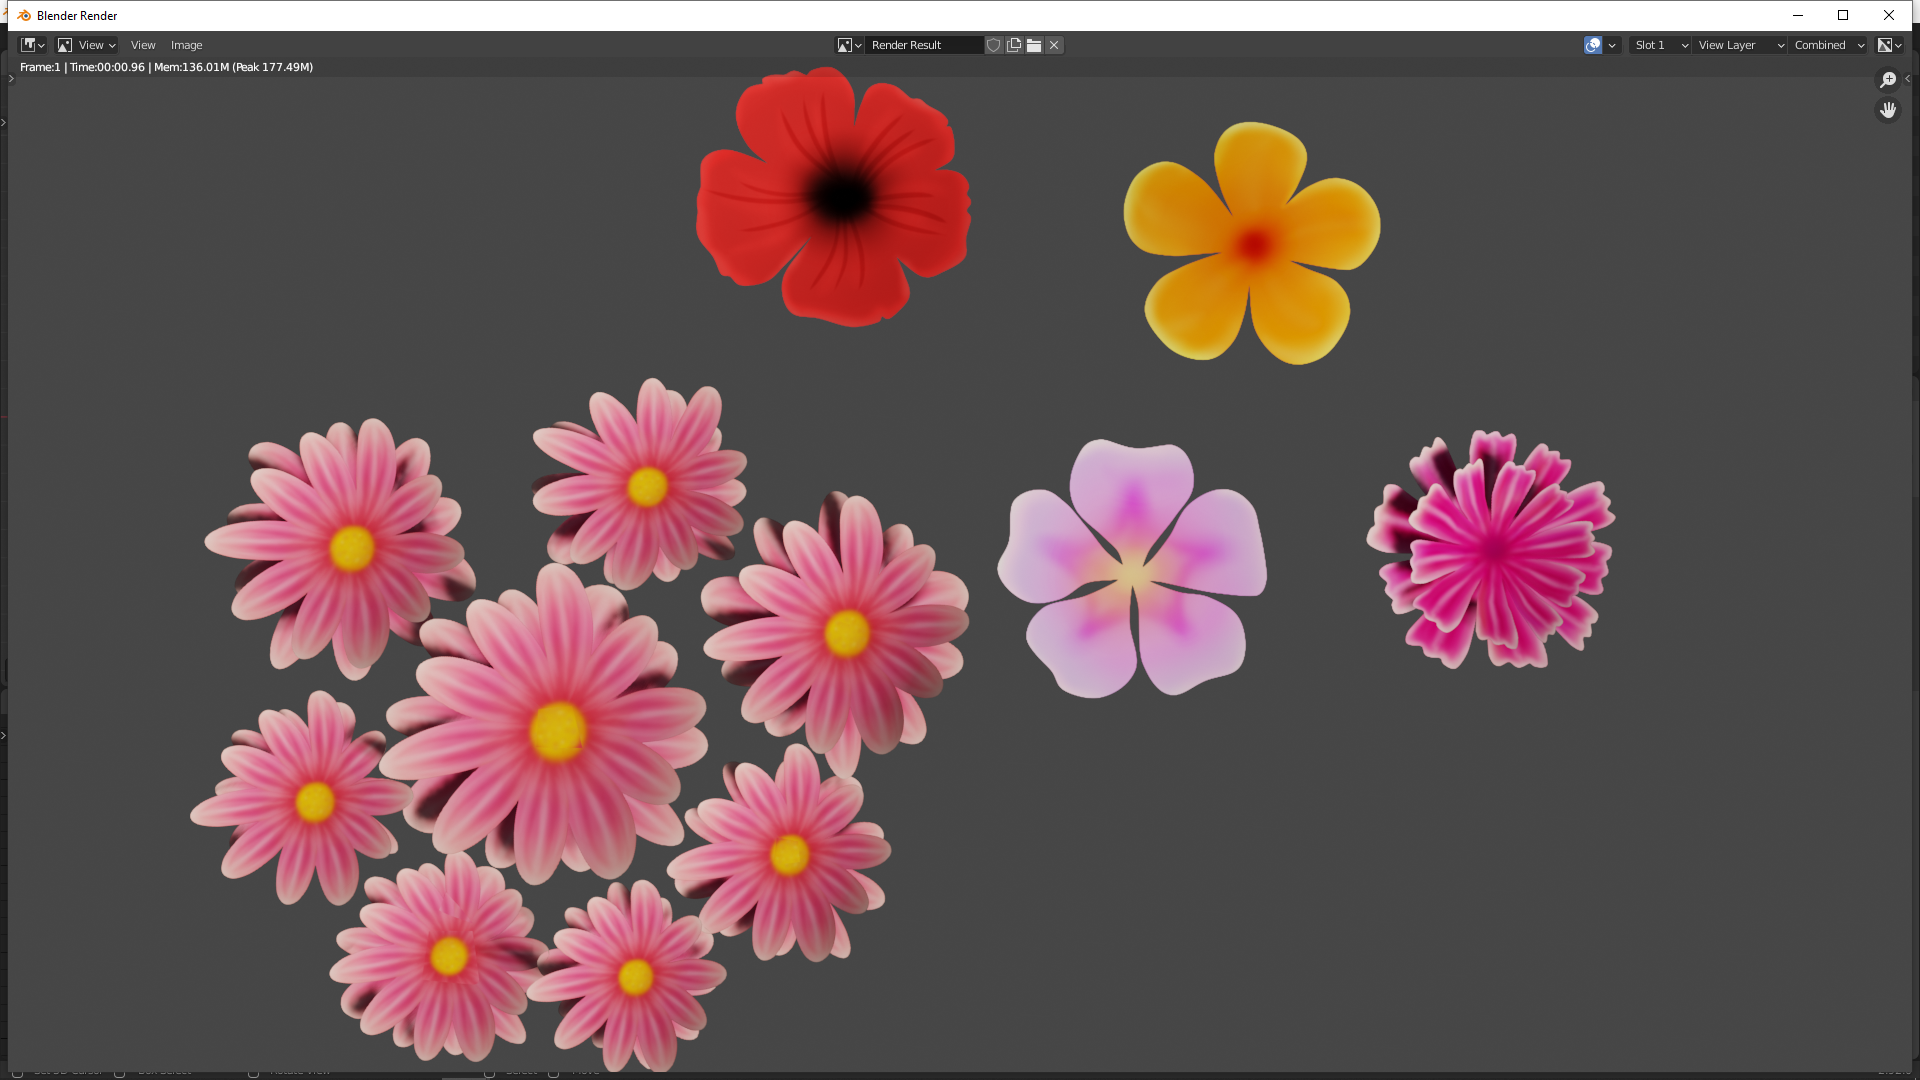Viewport: 1920px width, 1080px height.
Task: Open the Combined render pass dropdown
Action: click(1828, 45)
